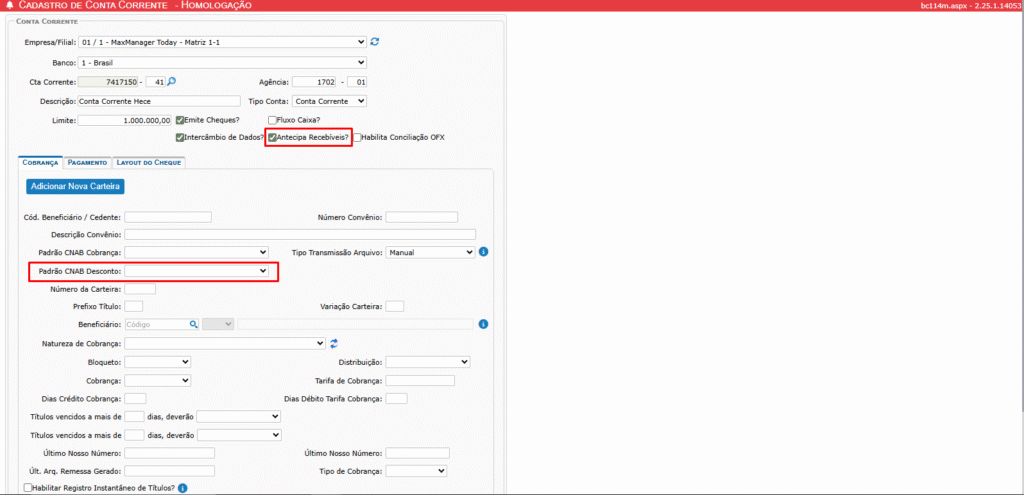Click the bell icon in the title bar

click(x=9, y=6)
